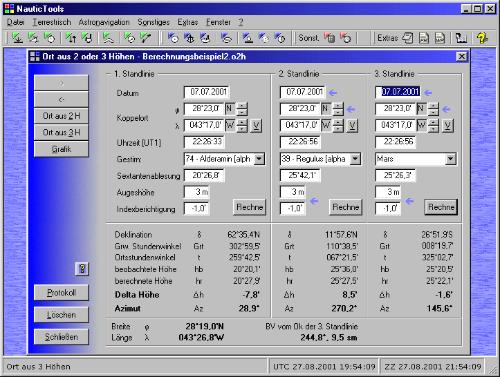Click the third green toolbar icon with clock
Image resolution: width=500 pixels, height=377 pixels.
[49, 38]
